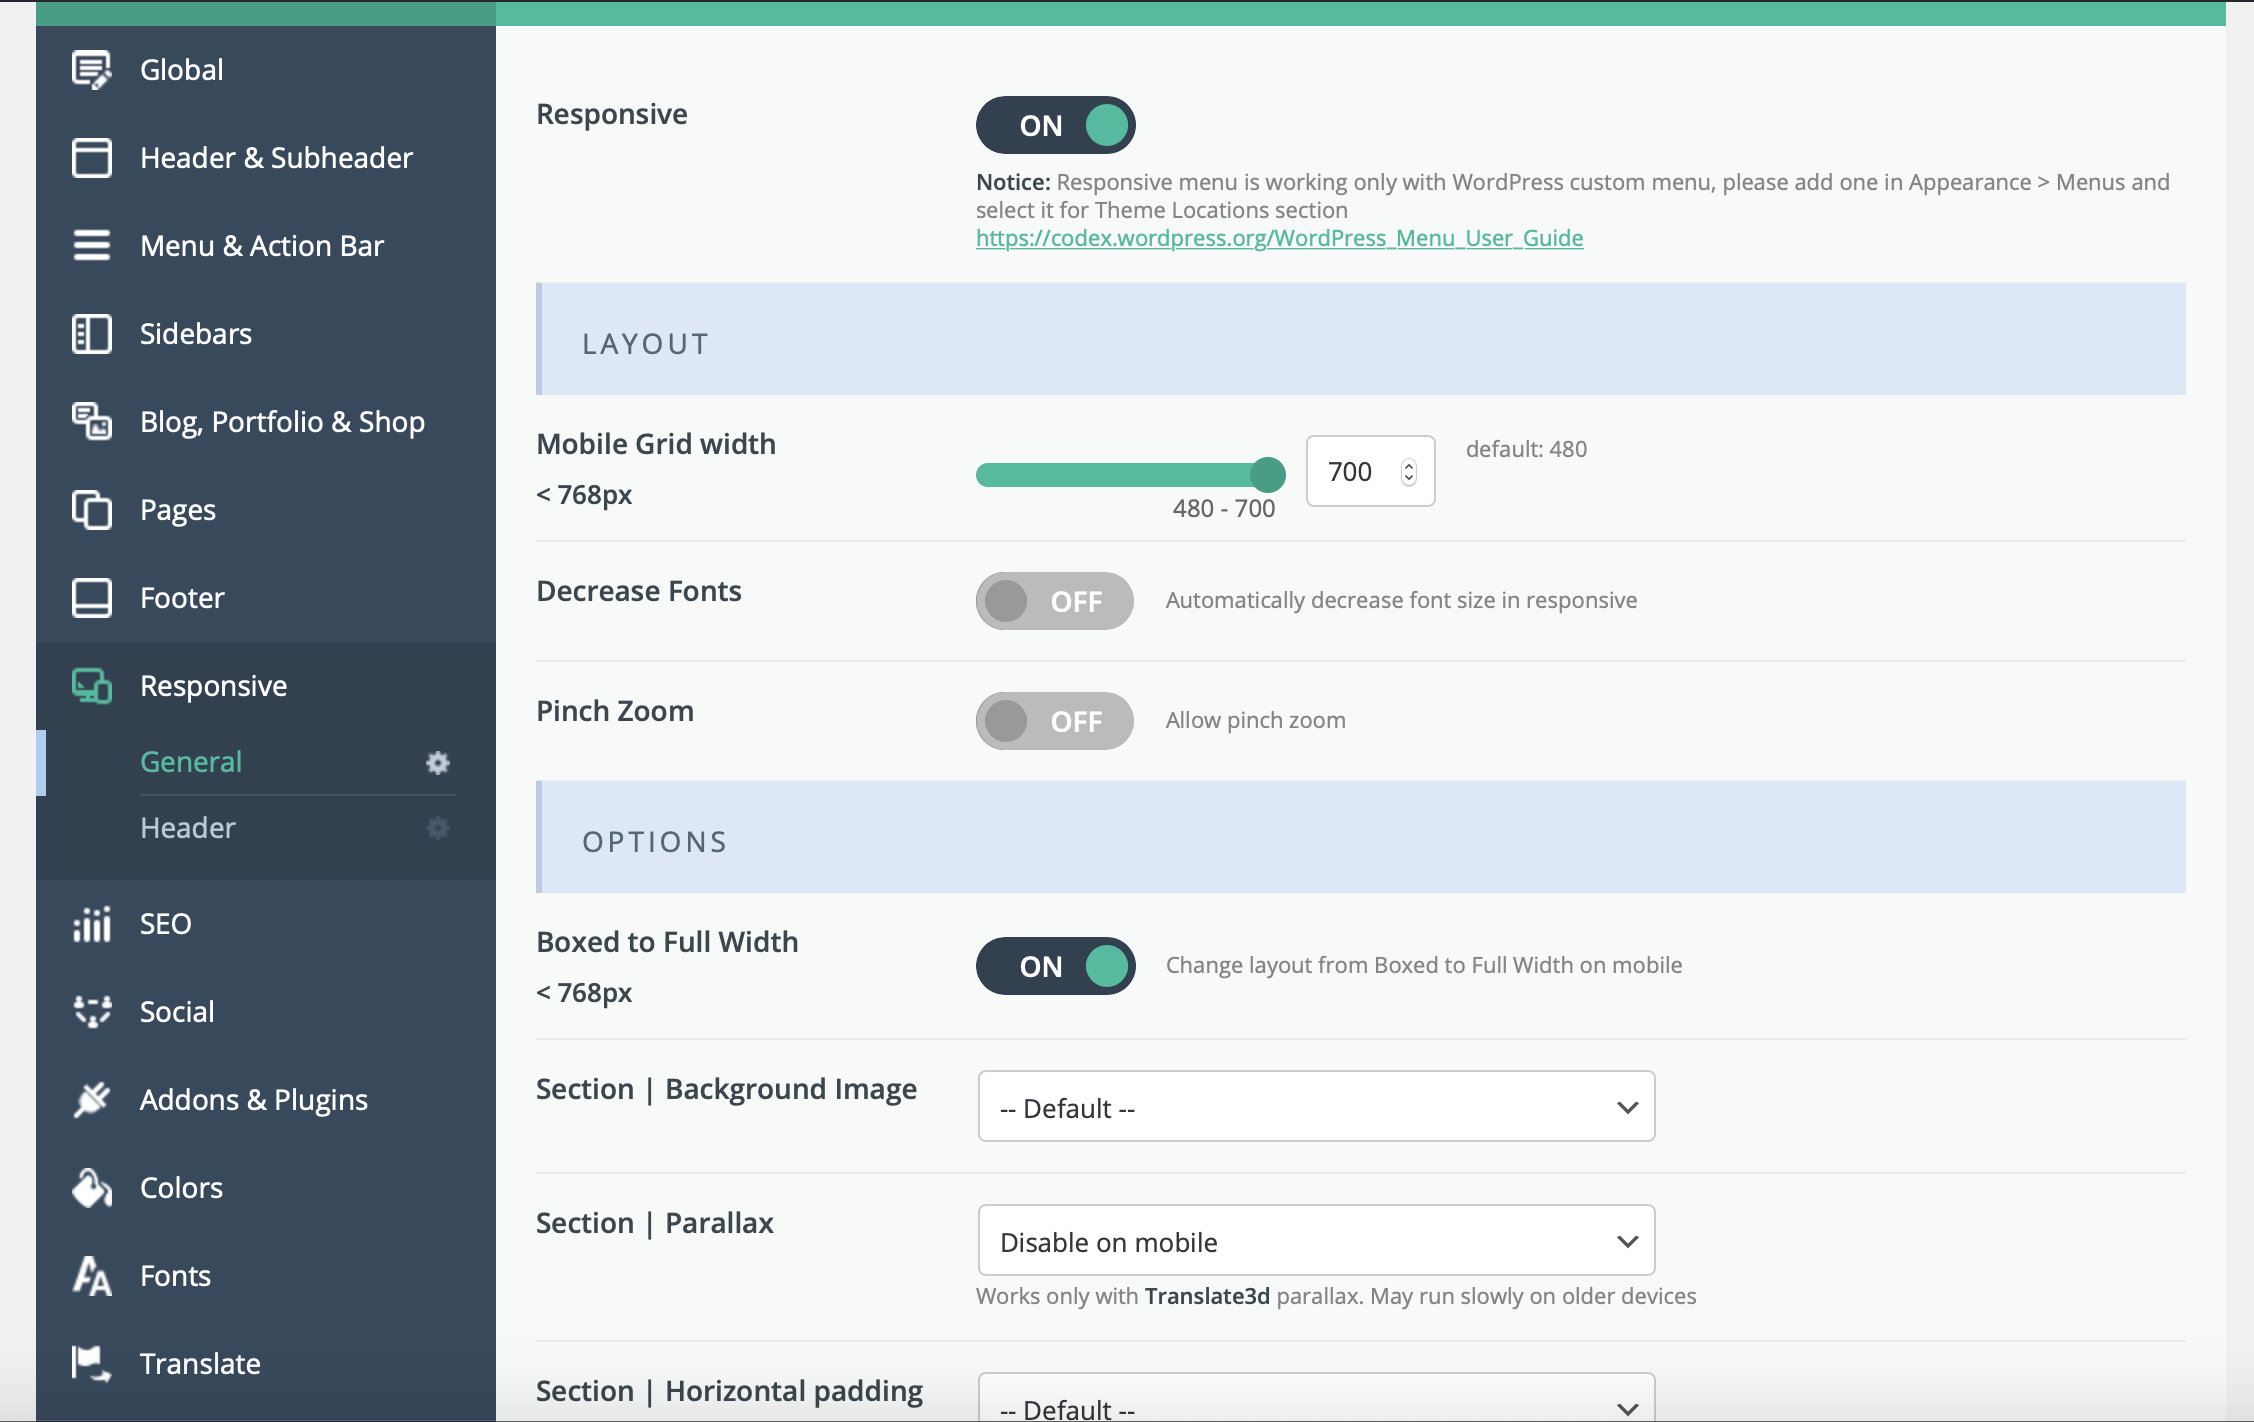Expand the Section Parallax dropdown

click(x=1315, y=1242)
